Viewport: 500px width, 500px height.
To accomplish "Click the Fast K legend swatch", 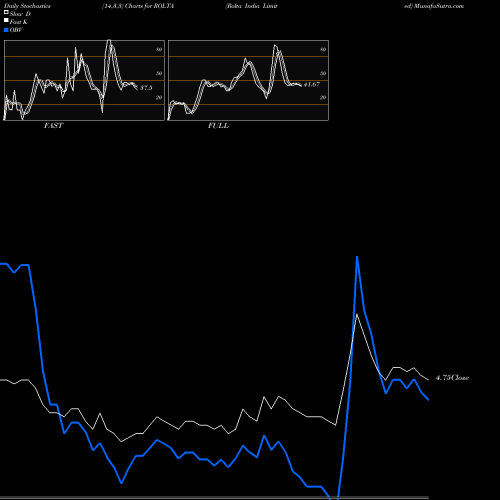I will (6, 21).
